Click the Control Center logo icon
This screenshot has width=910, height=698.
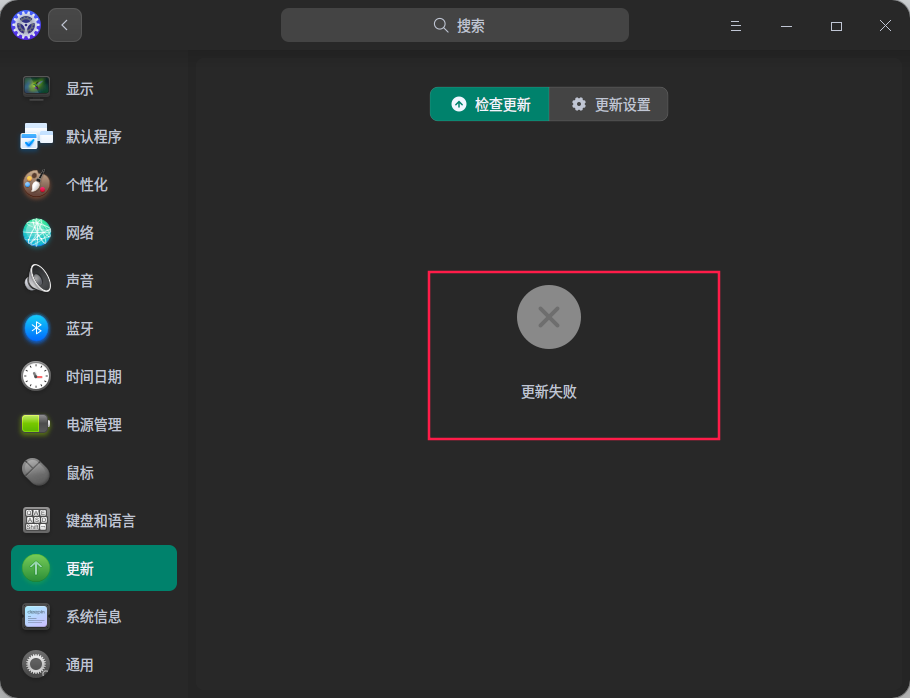click(x=26, y=25)
